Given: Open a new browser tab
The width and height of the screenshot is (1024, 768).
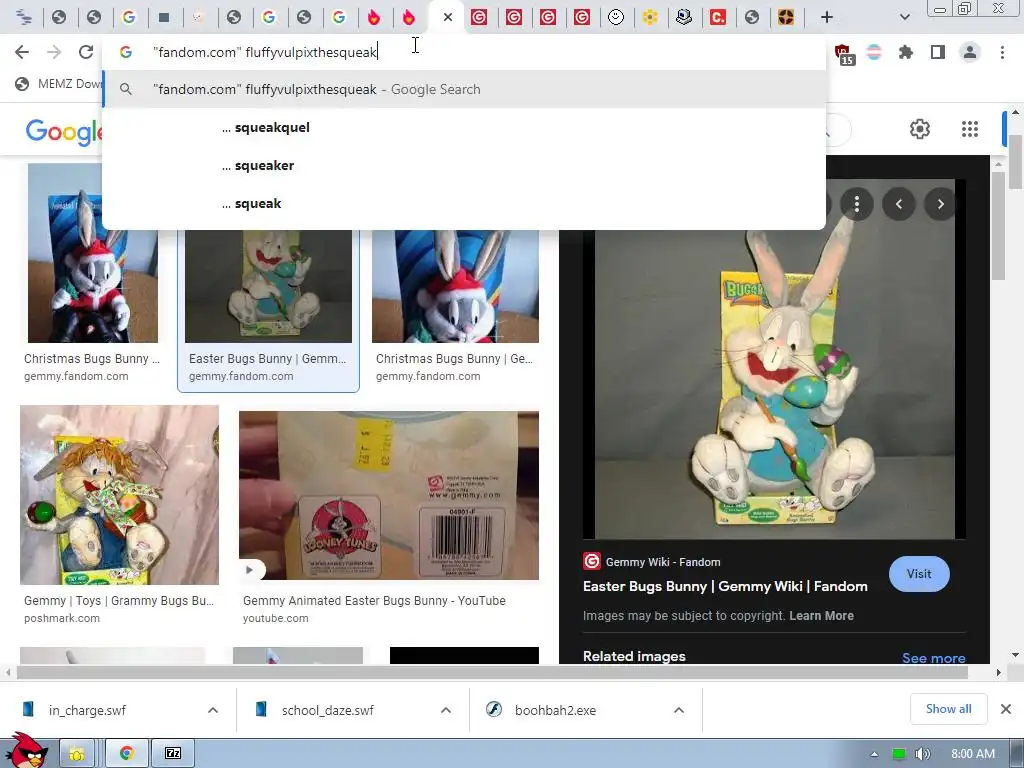Looking at the screenshot, I should [x=827, y=18].
